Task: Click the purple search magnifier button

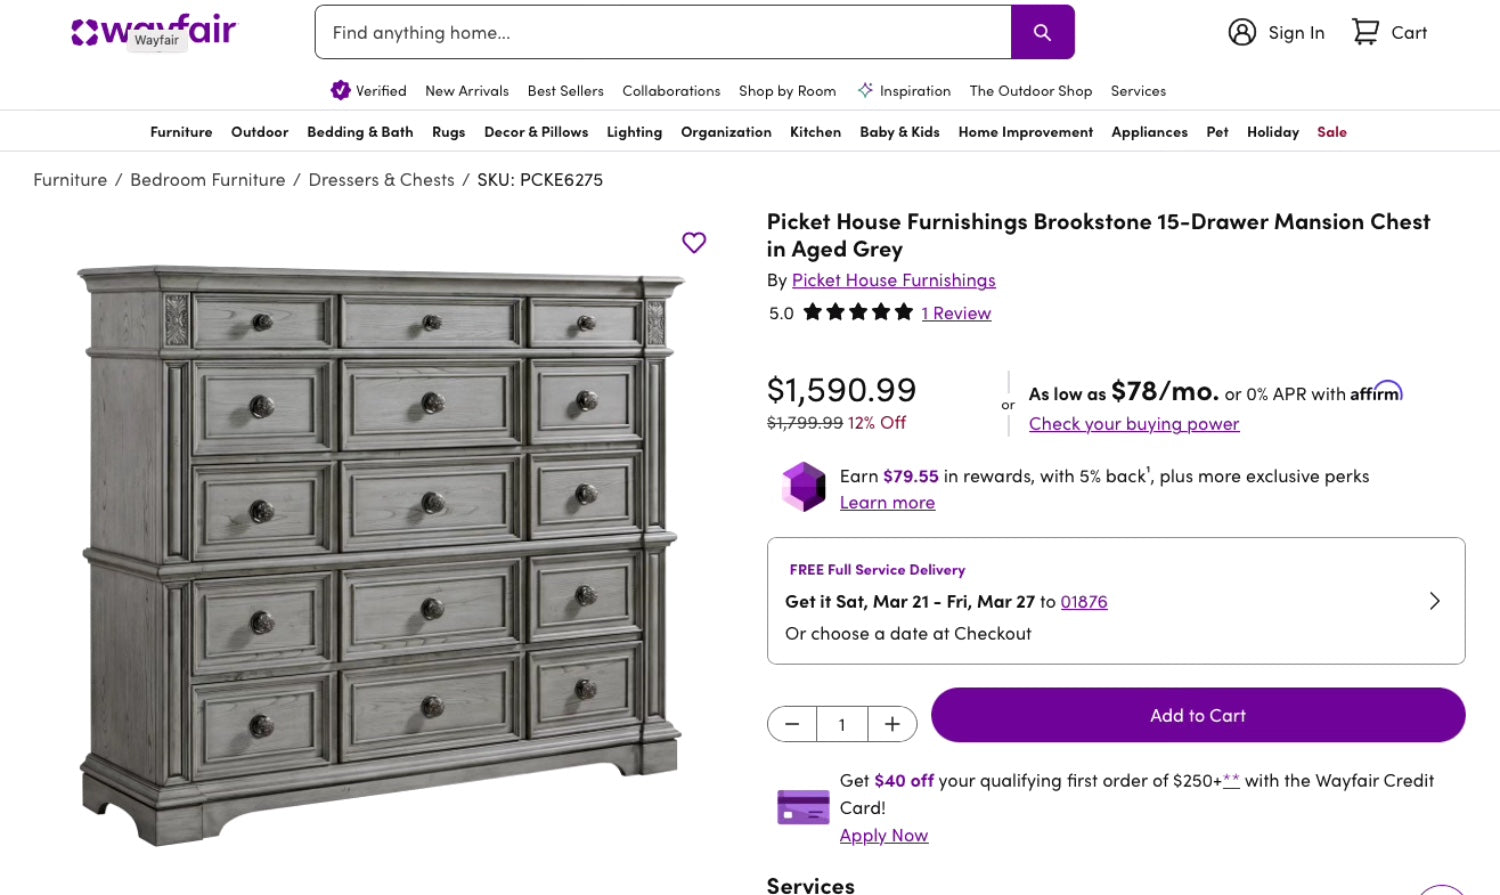Action: [1042, 32]
